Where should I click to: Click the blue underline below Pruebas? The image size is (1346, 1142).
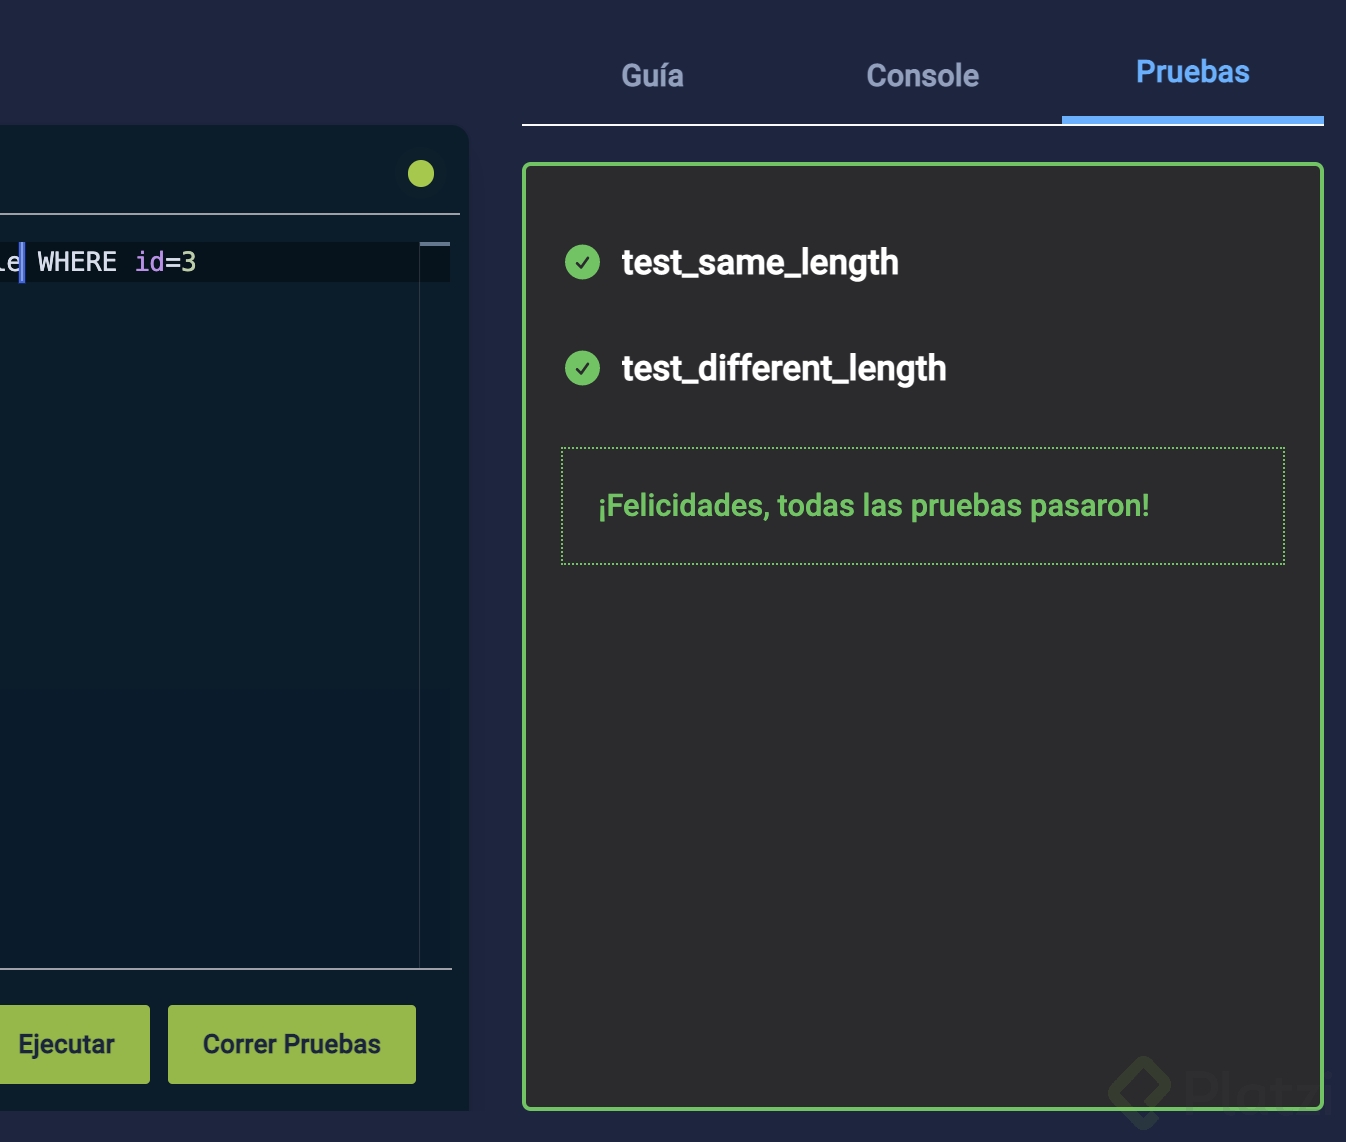tap(1192, 120)
